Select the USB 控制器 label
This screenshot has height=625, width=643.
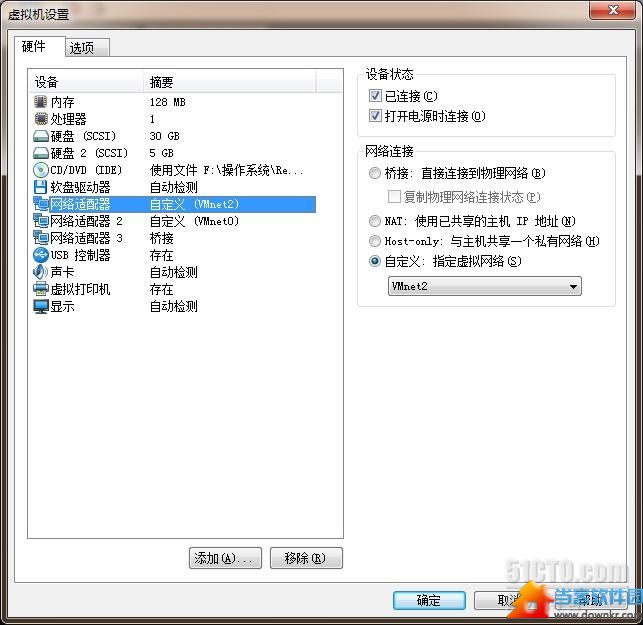pos(80,255)
